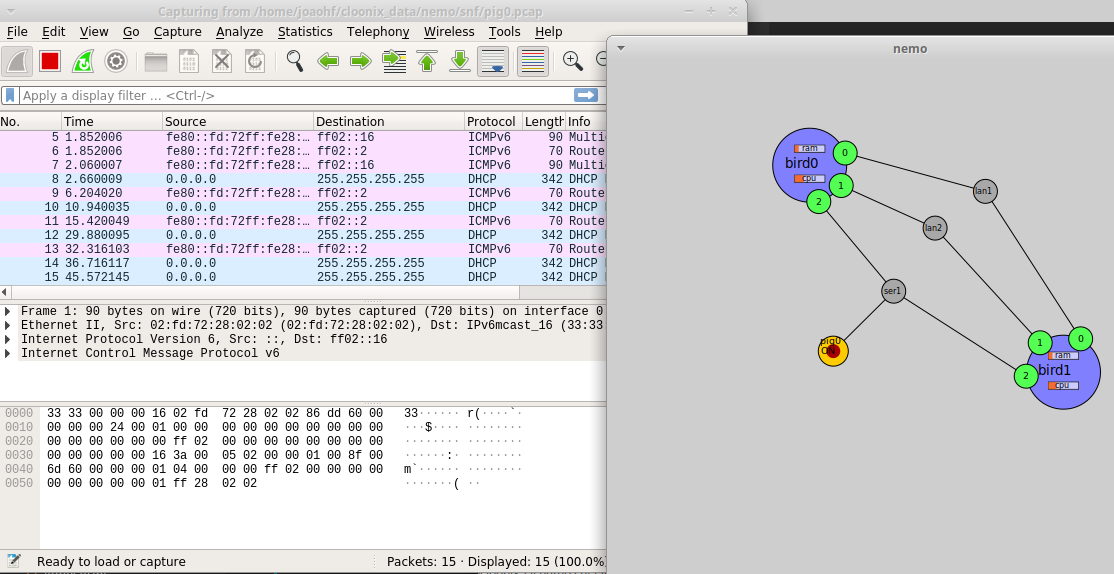Image resolution: width=1114 pixels, height=574 pixels.
Task: Click the bird0 ram indicator
Action: 809,148
